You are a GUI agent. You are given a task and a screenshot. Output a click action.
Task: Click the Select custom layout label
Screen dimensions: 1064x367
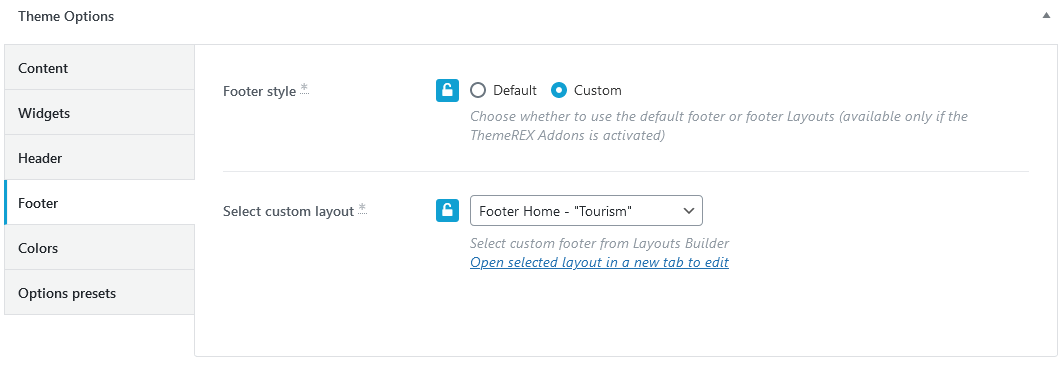pos(288,211)
